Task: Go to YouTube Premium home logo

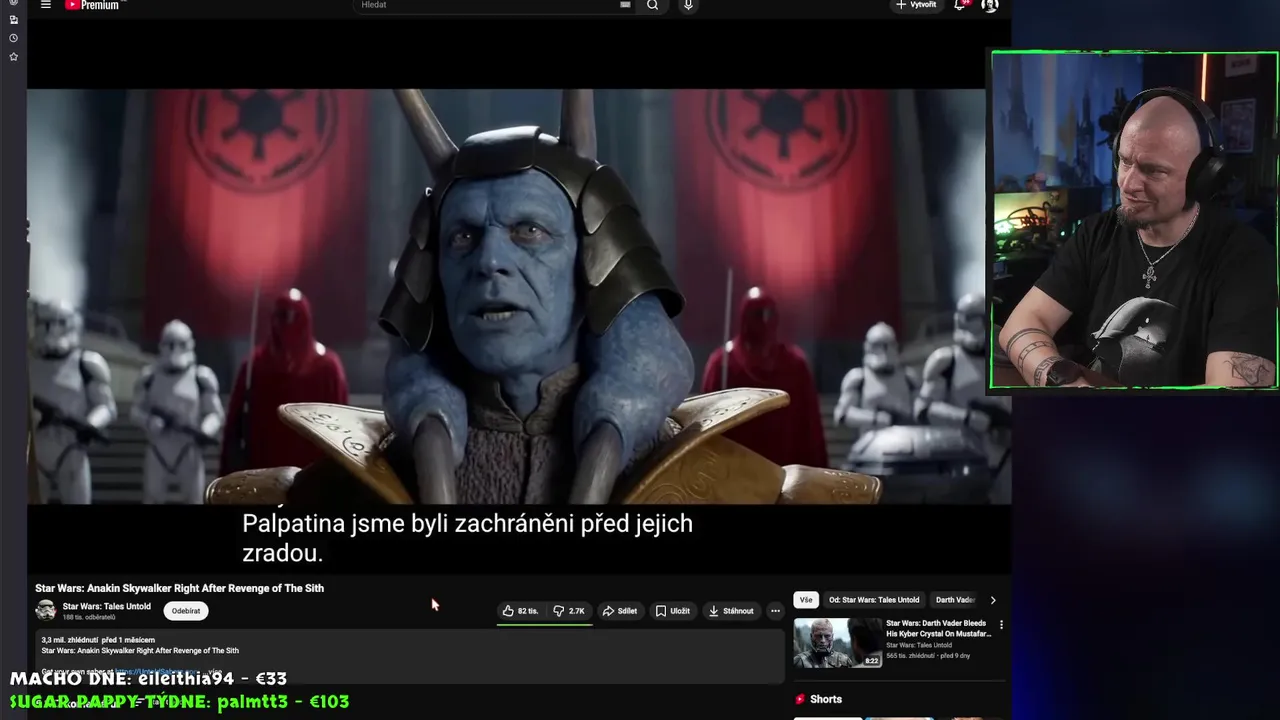Action: point(92,5)
